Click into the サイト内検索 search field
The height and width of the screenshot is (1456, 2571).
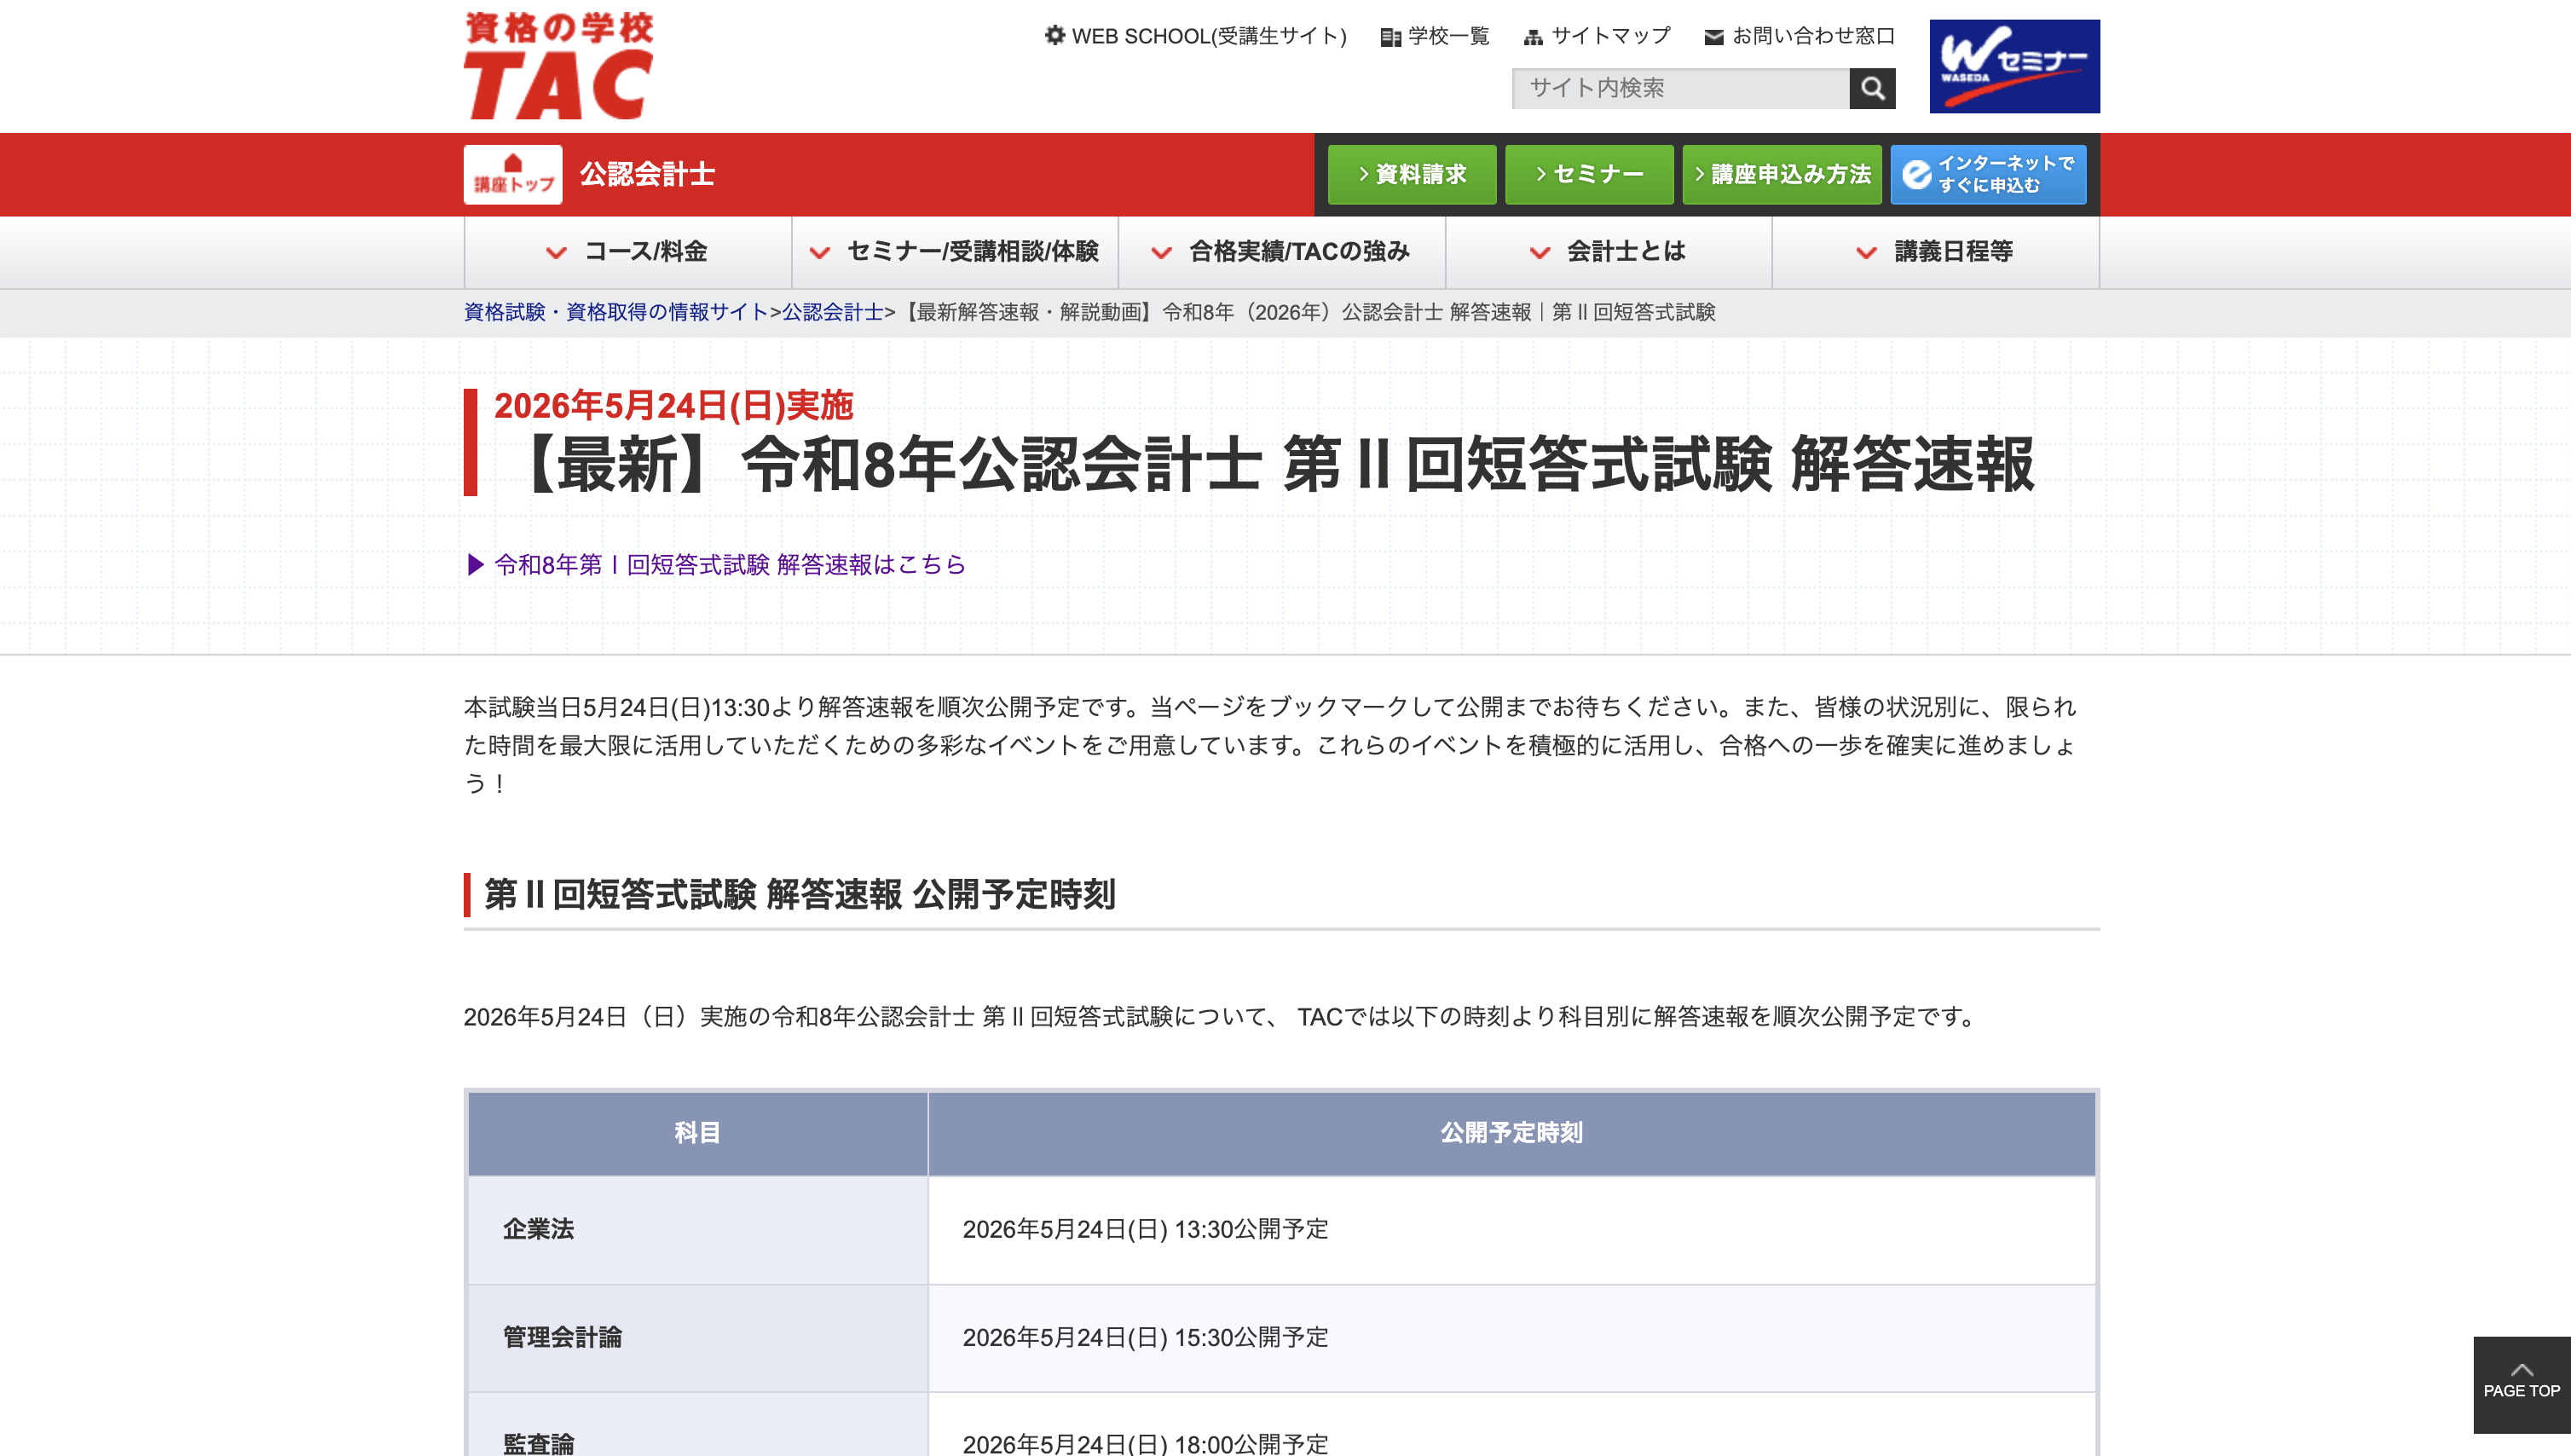tap(1680, 88)
